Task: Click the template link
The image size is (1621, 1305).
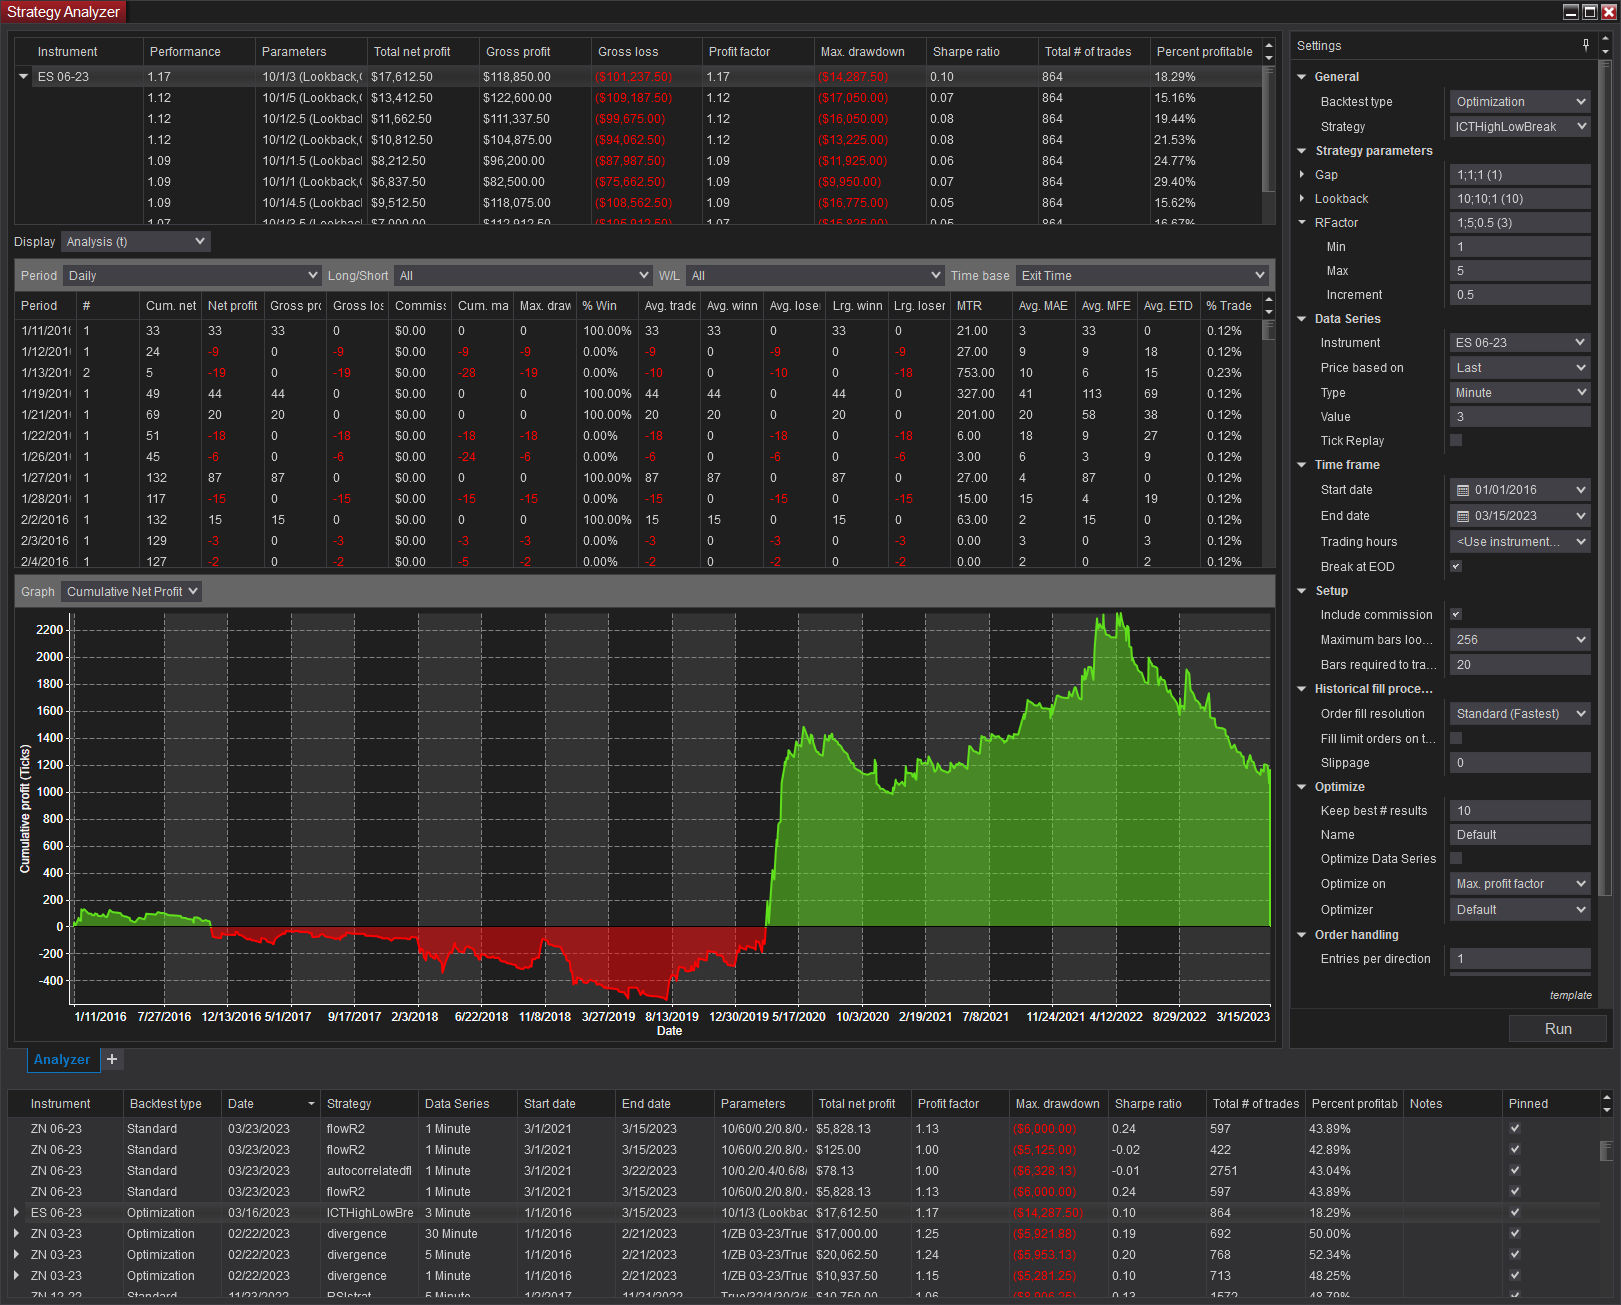Action: [1570, 995]
